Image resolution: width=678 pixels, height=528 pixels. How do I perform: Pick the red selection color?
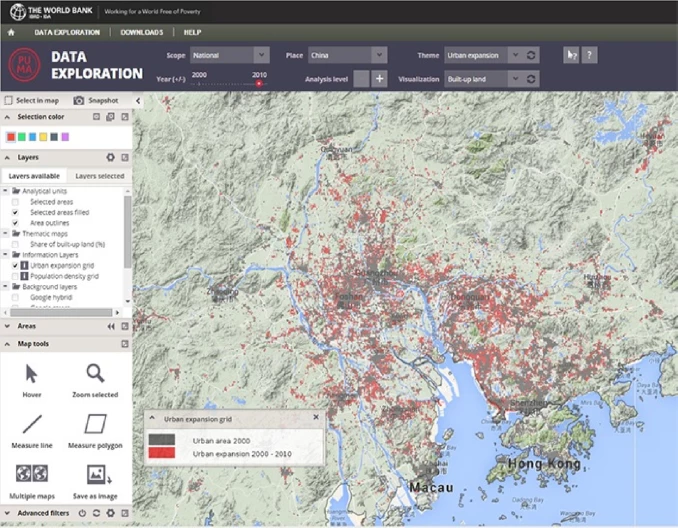[11, 137]
